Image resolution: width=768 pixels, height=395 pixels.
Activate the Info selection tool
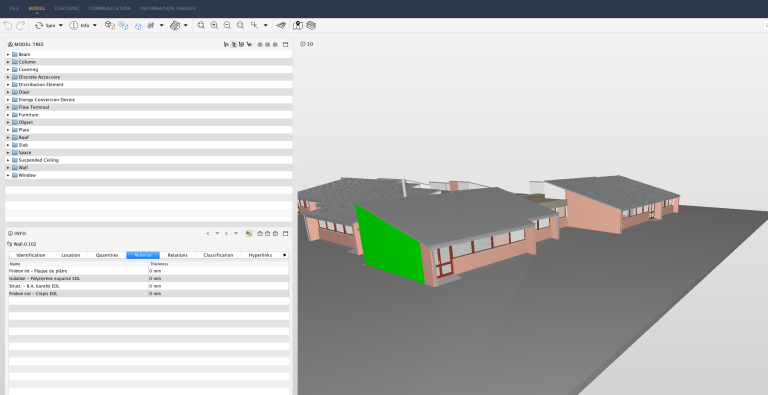point(79,25)
